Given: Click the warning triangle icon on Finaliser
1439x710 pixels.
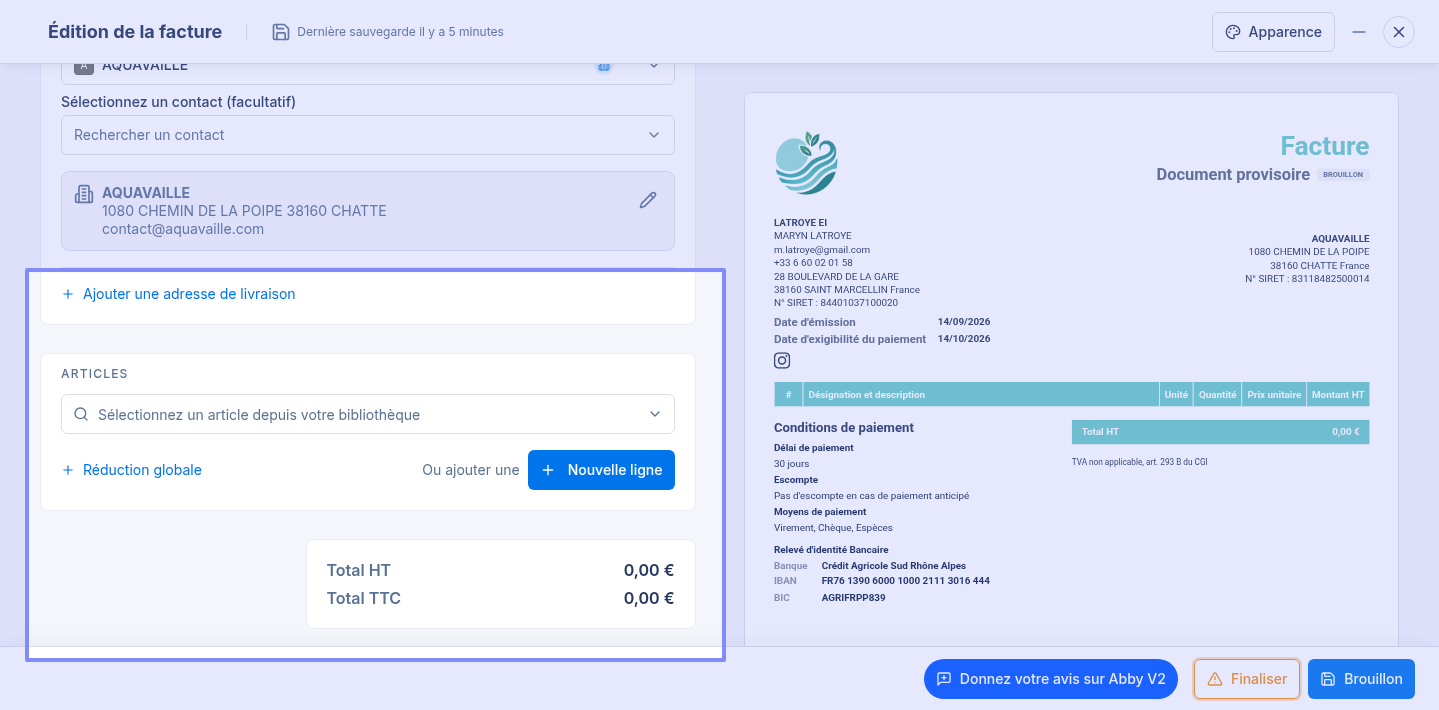Looking at the screenshot, I should point(1215,679).
